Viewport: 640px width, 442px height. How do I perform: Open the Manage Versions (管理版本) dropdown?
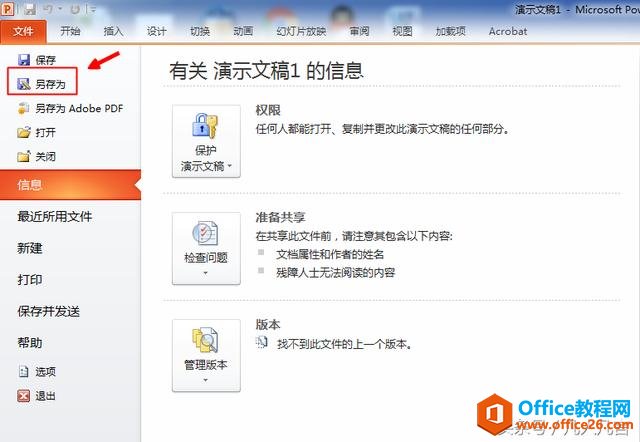coord(206,355)
